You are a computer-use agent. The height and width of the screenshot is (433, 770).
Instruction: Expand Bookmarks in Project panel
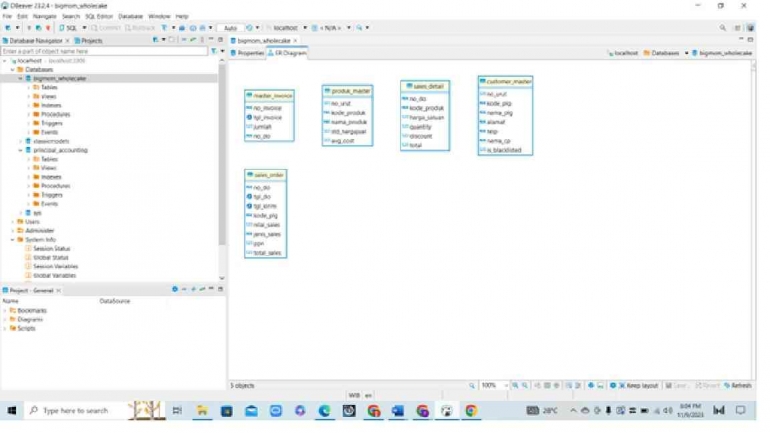coord(5,311)
